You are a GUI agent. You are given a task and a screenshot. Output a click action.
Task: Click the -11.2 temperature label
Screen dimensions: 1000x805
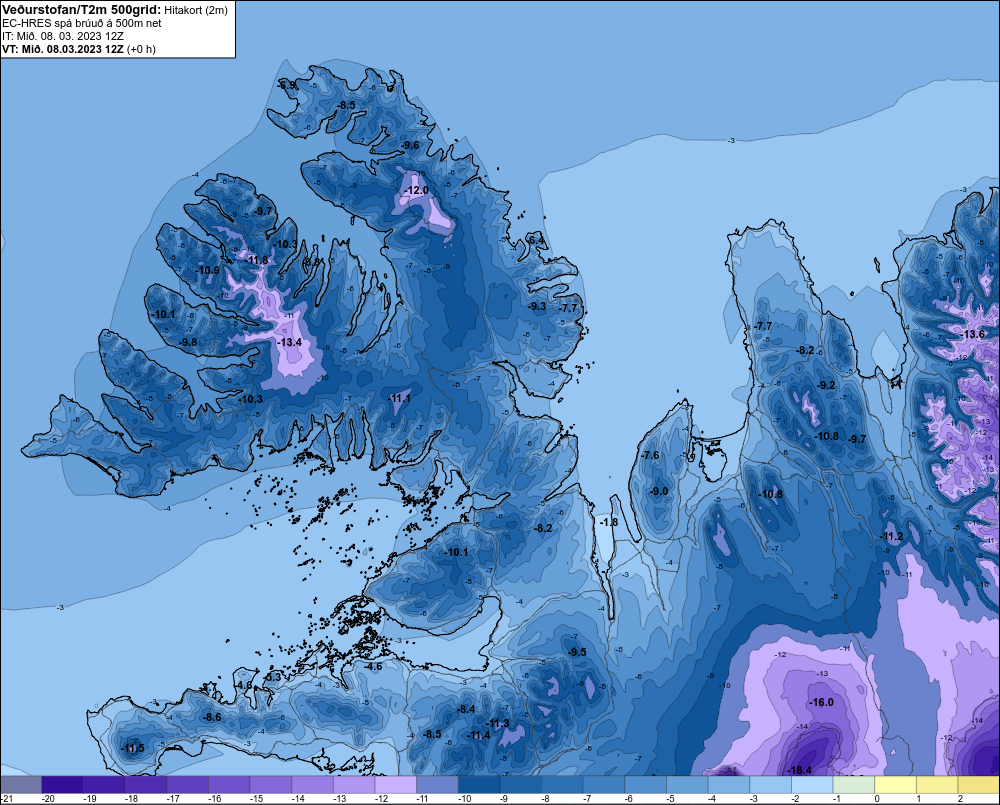[x=892, y=536]
